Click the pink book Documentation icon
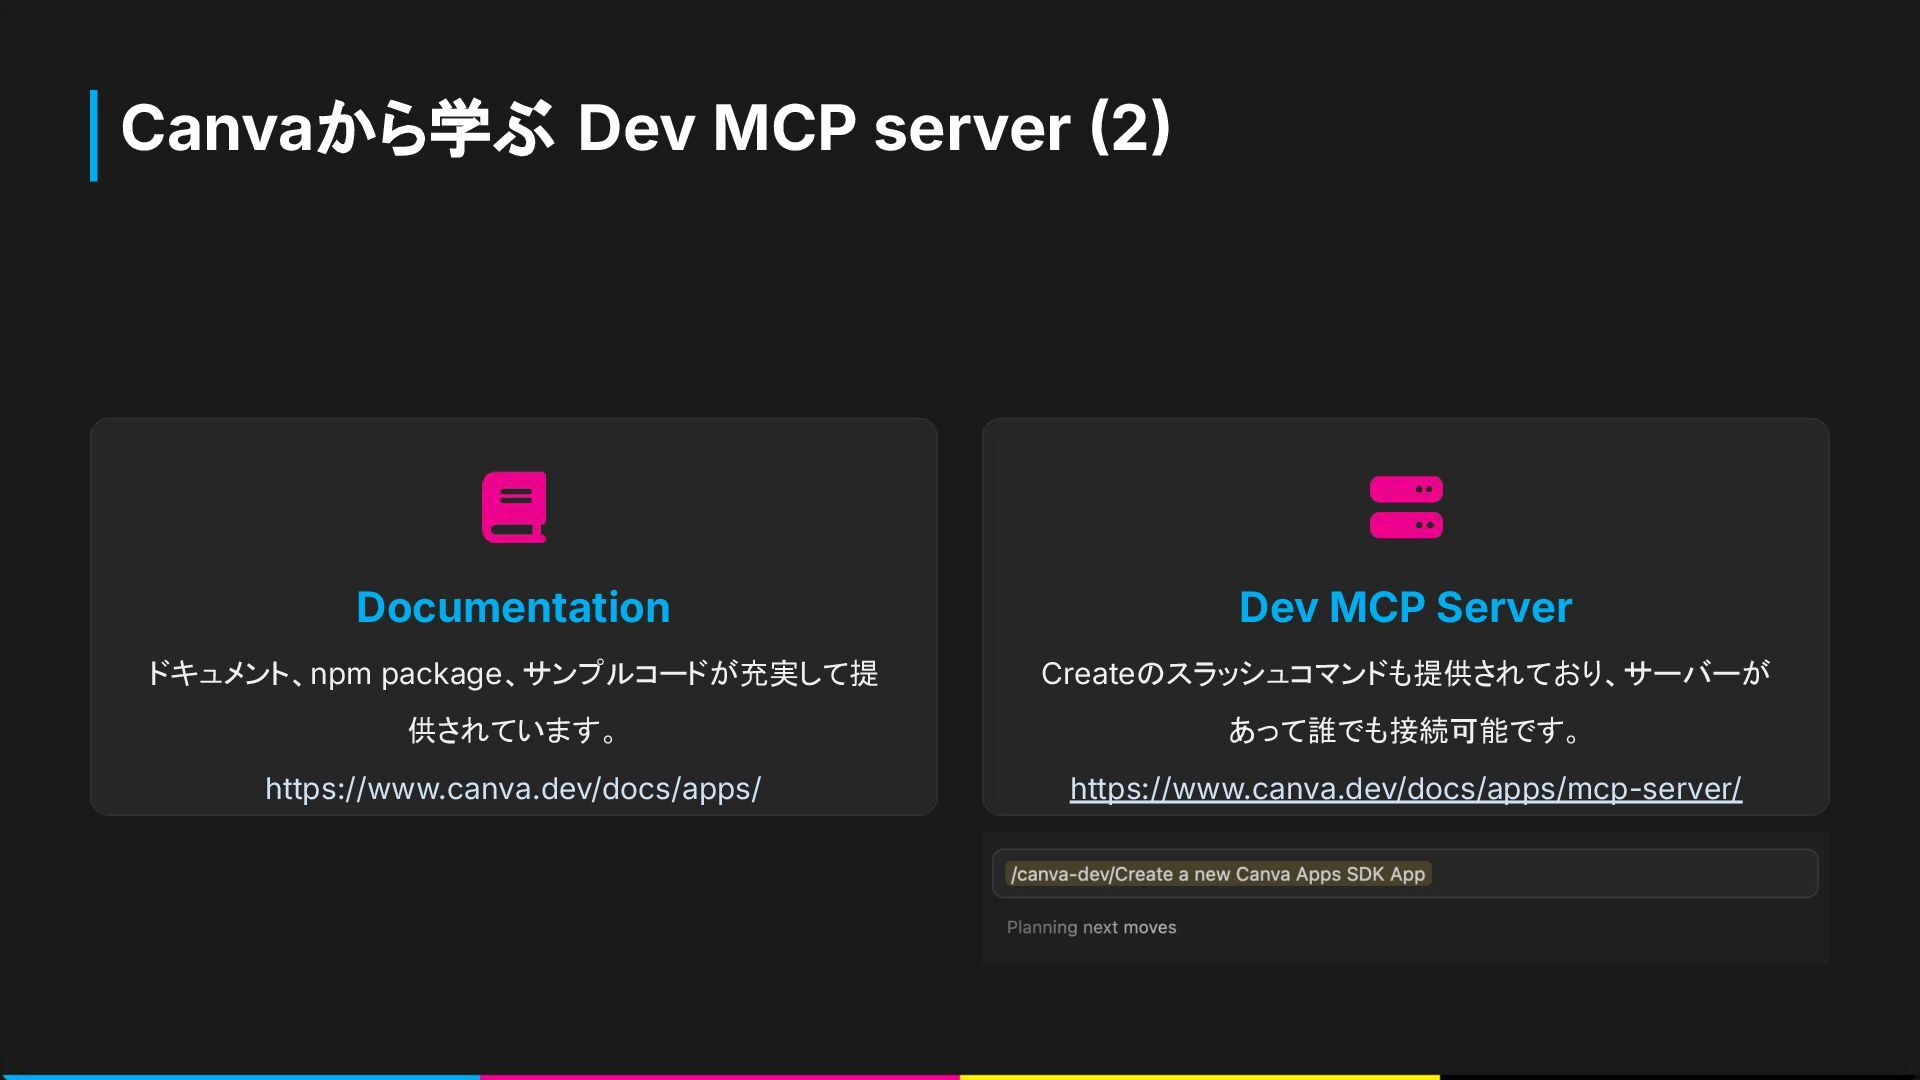1920x1080 pixels. [x=514, y=507]
